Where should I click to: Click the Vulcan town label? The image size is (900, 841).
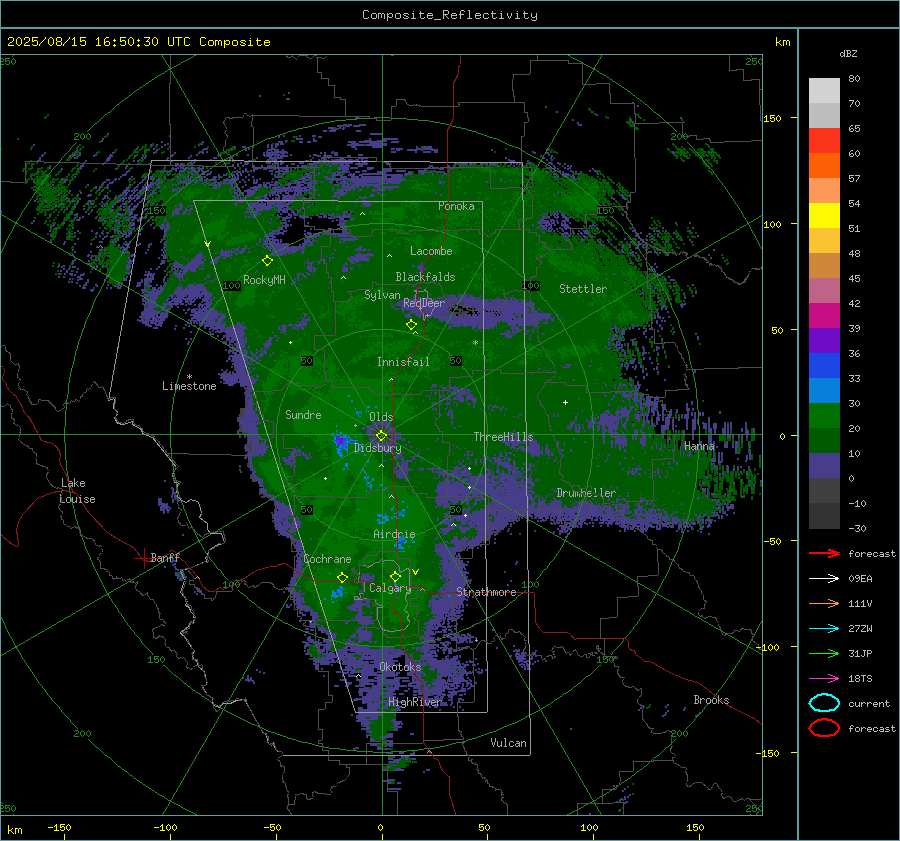[508, 743]
